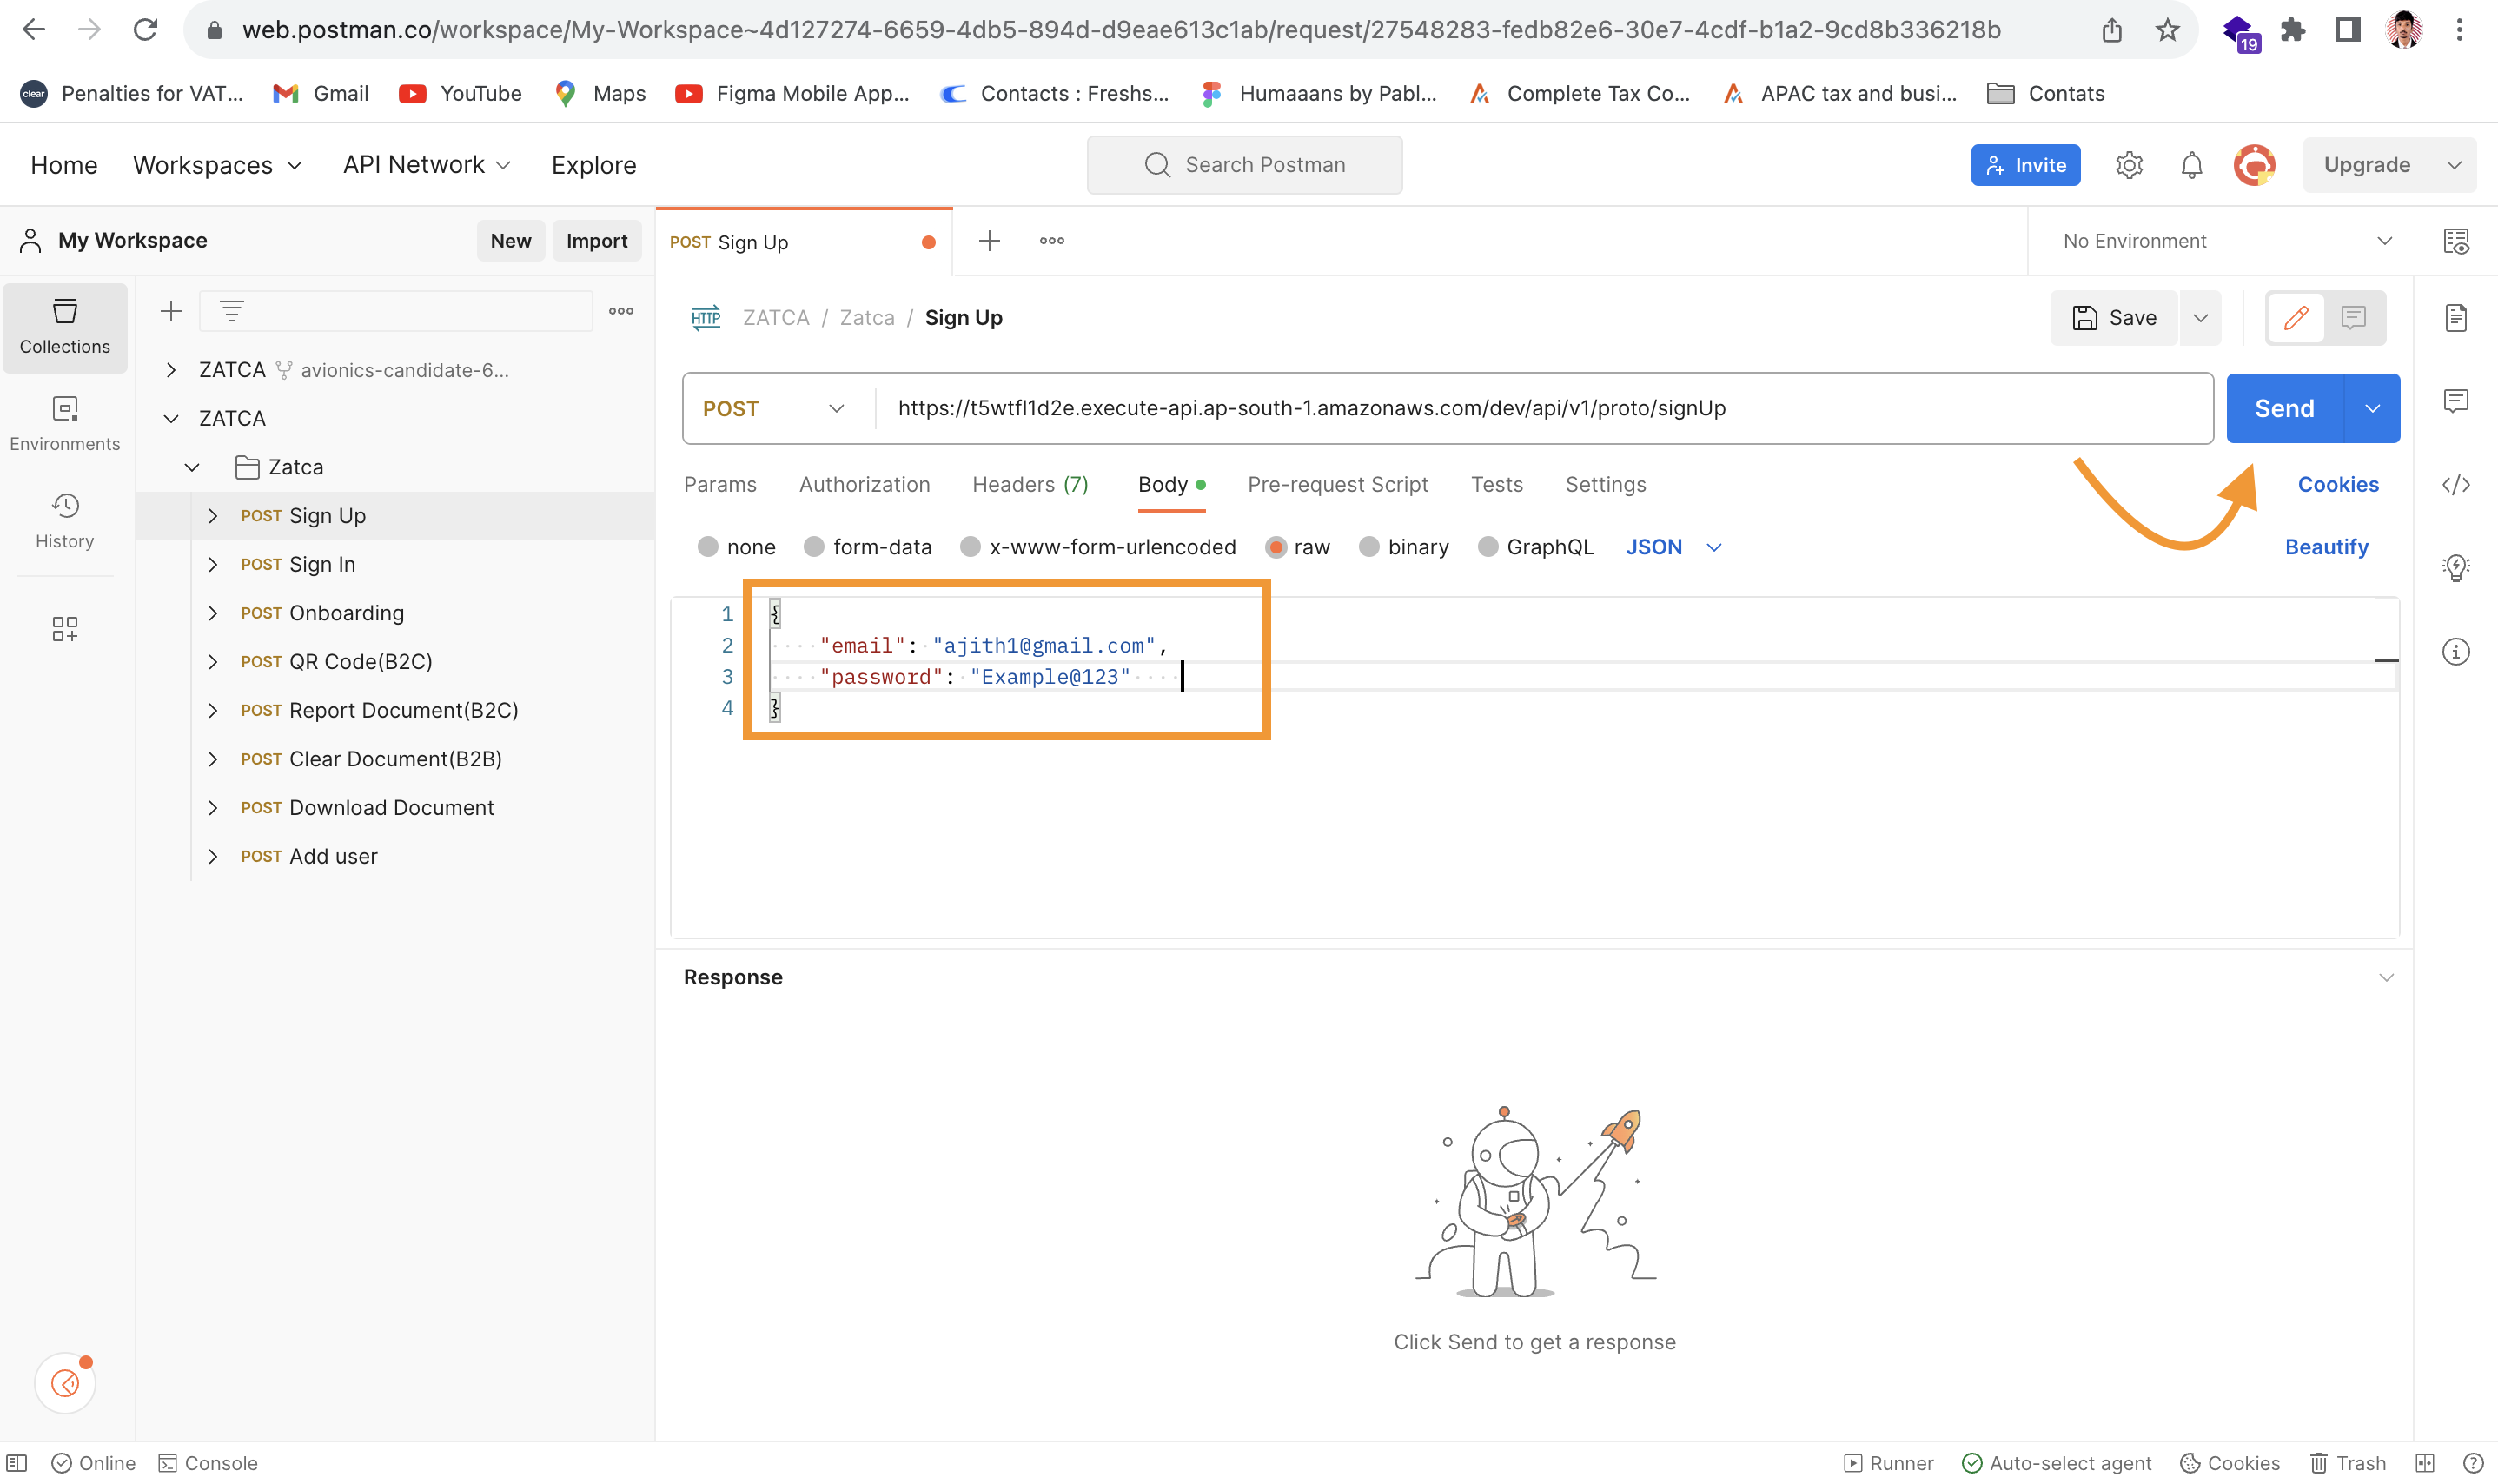Open the request Documentation panel on the right
This screenshot has width=2498, height=1484.
[2458, 317]
